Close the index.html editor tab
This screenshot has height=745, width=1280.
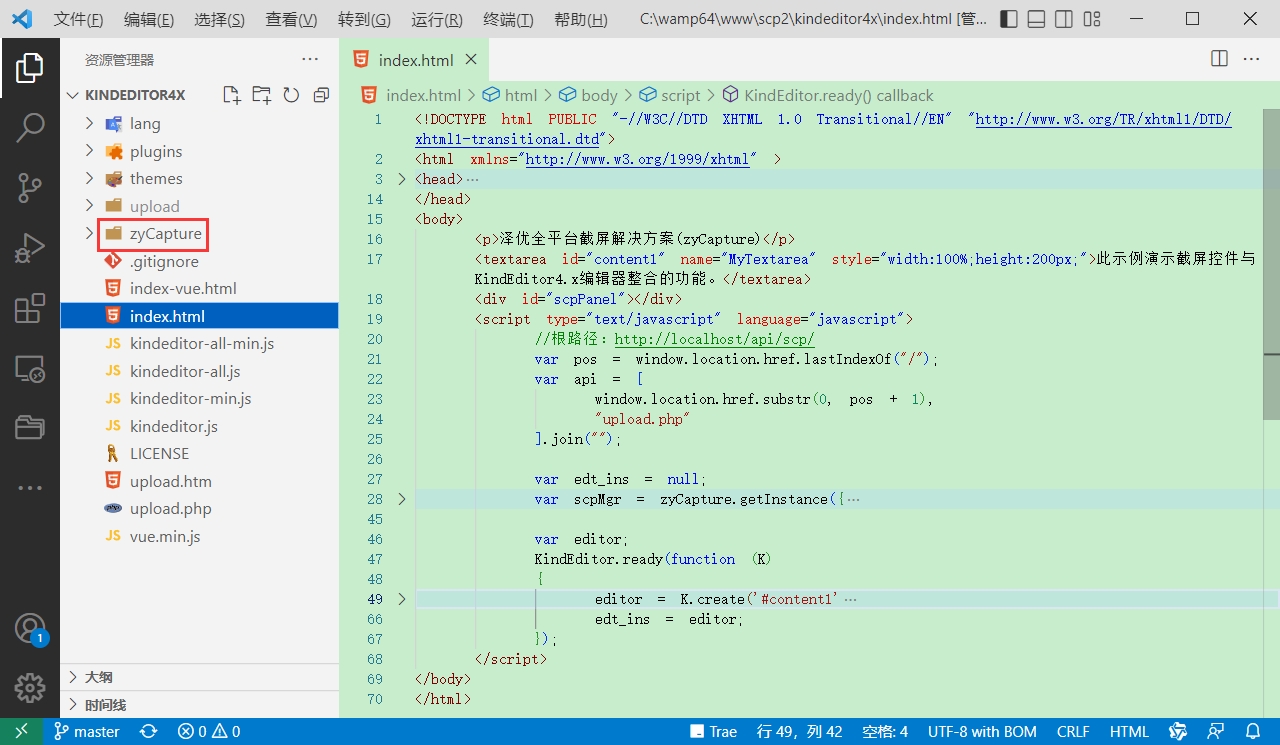click(x=471, y=60)
